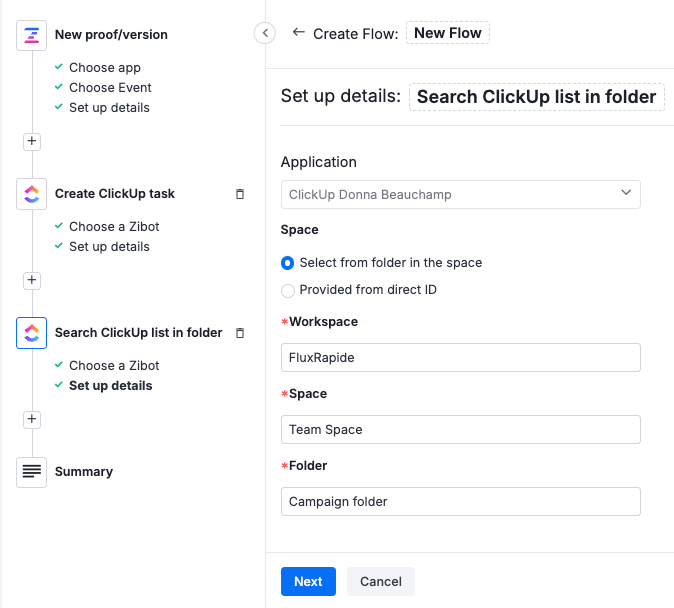The height and width of the screenshot is (608, 674).
Task: Click the Folder field showing Campaign folder
Action: pos(460,501)
